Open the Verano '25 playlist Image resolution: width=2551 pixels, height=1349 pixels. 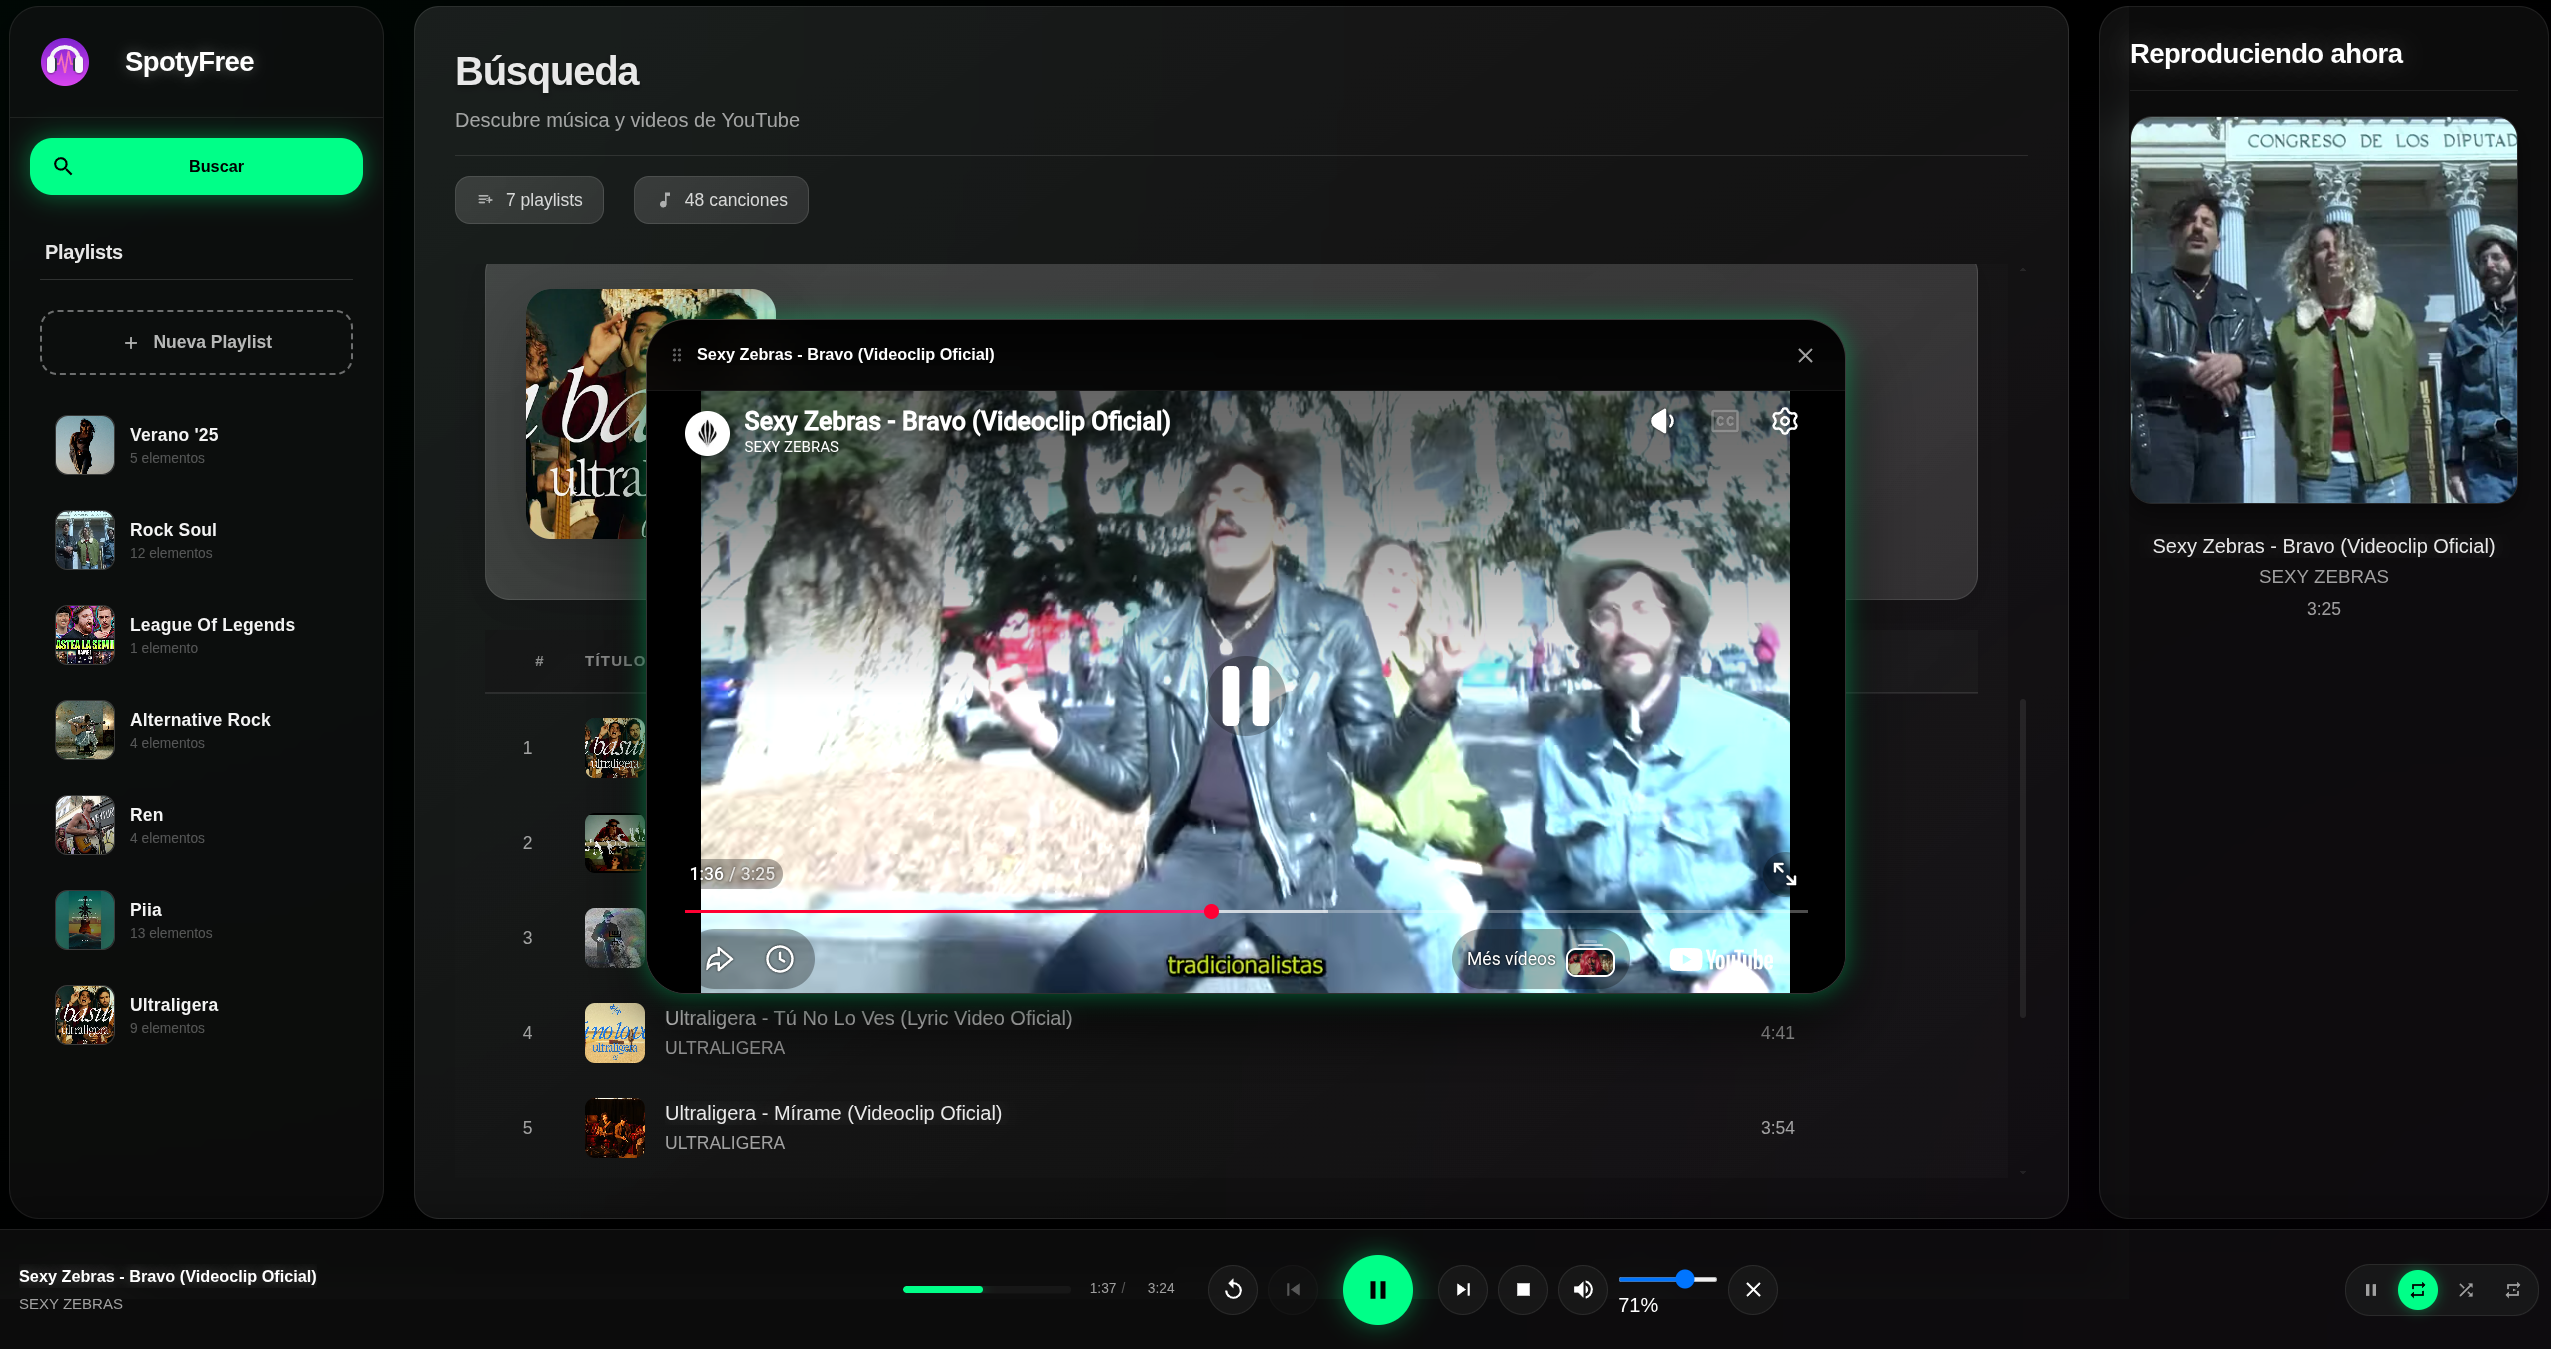pyautogui.click(x=196, y=445)
